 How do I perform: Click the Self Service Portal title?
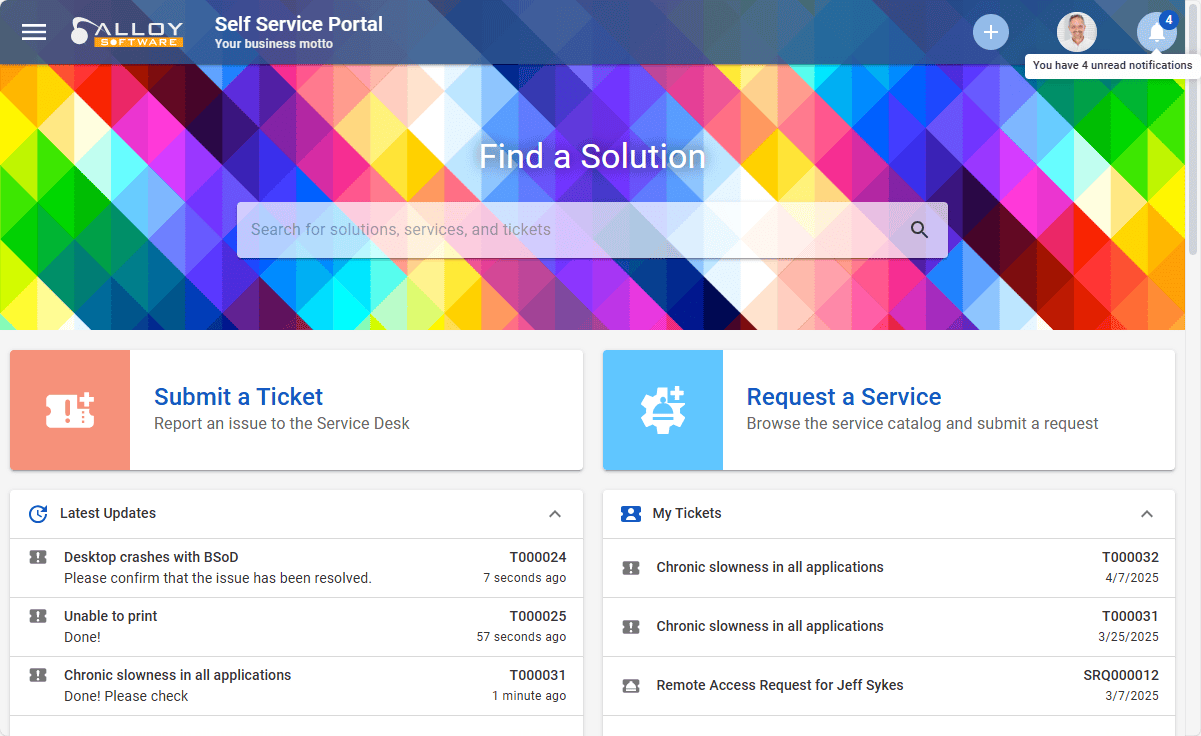(x=299, y=24)
